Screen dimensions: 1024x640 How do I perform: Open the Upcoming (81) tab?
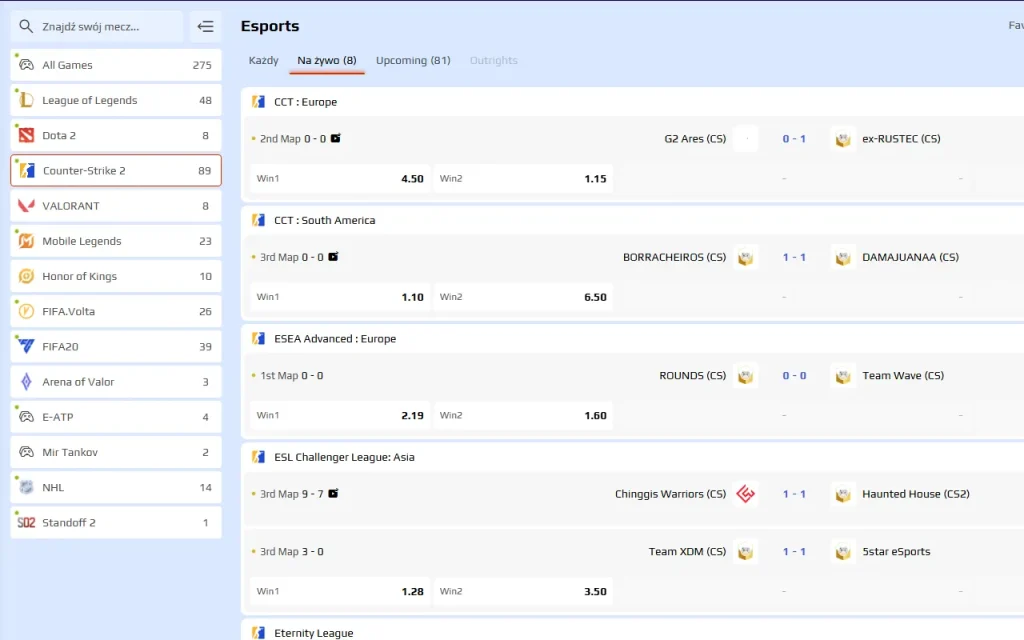[x=413, y=60]
